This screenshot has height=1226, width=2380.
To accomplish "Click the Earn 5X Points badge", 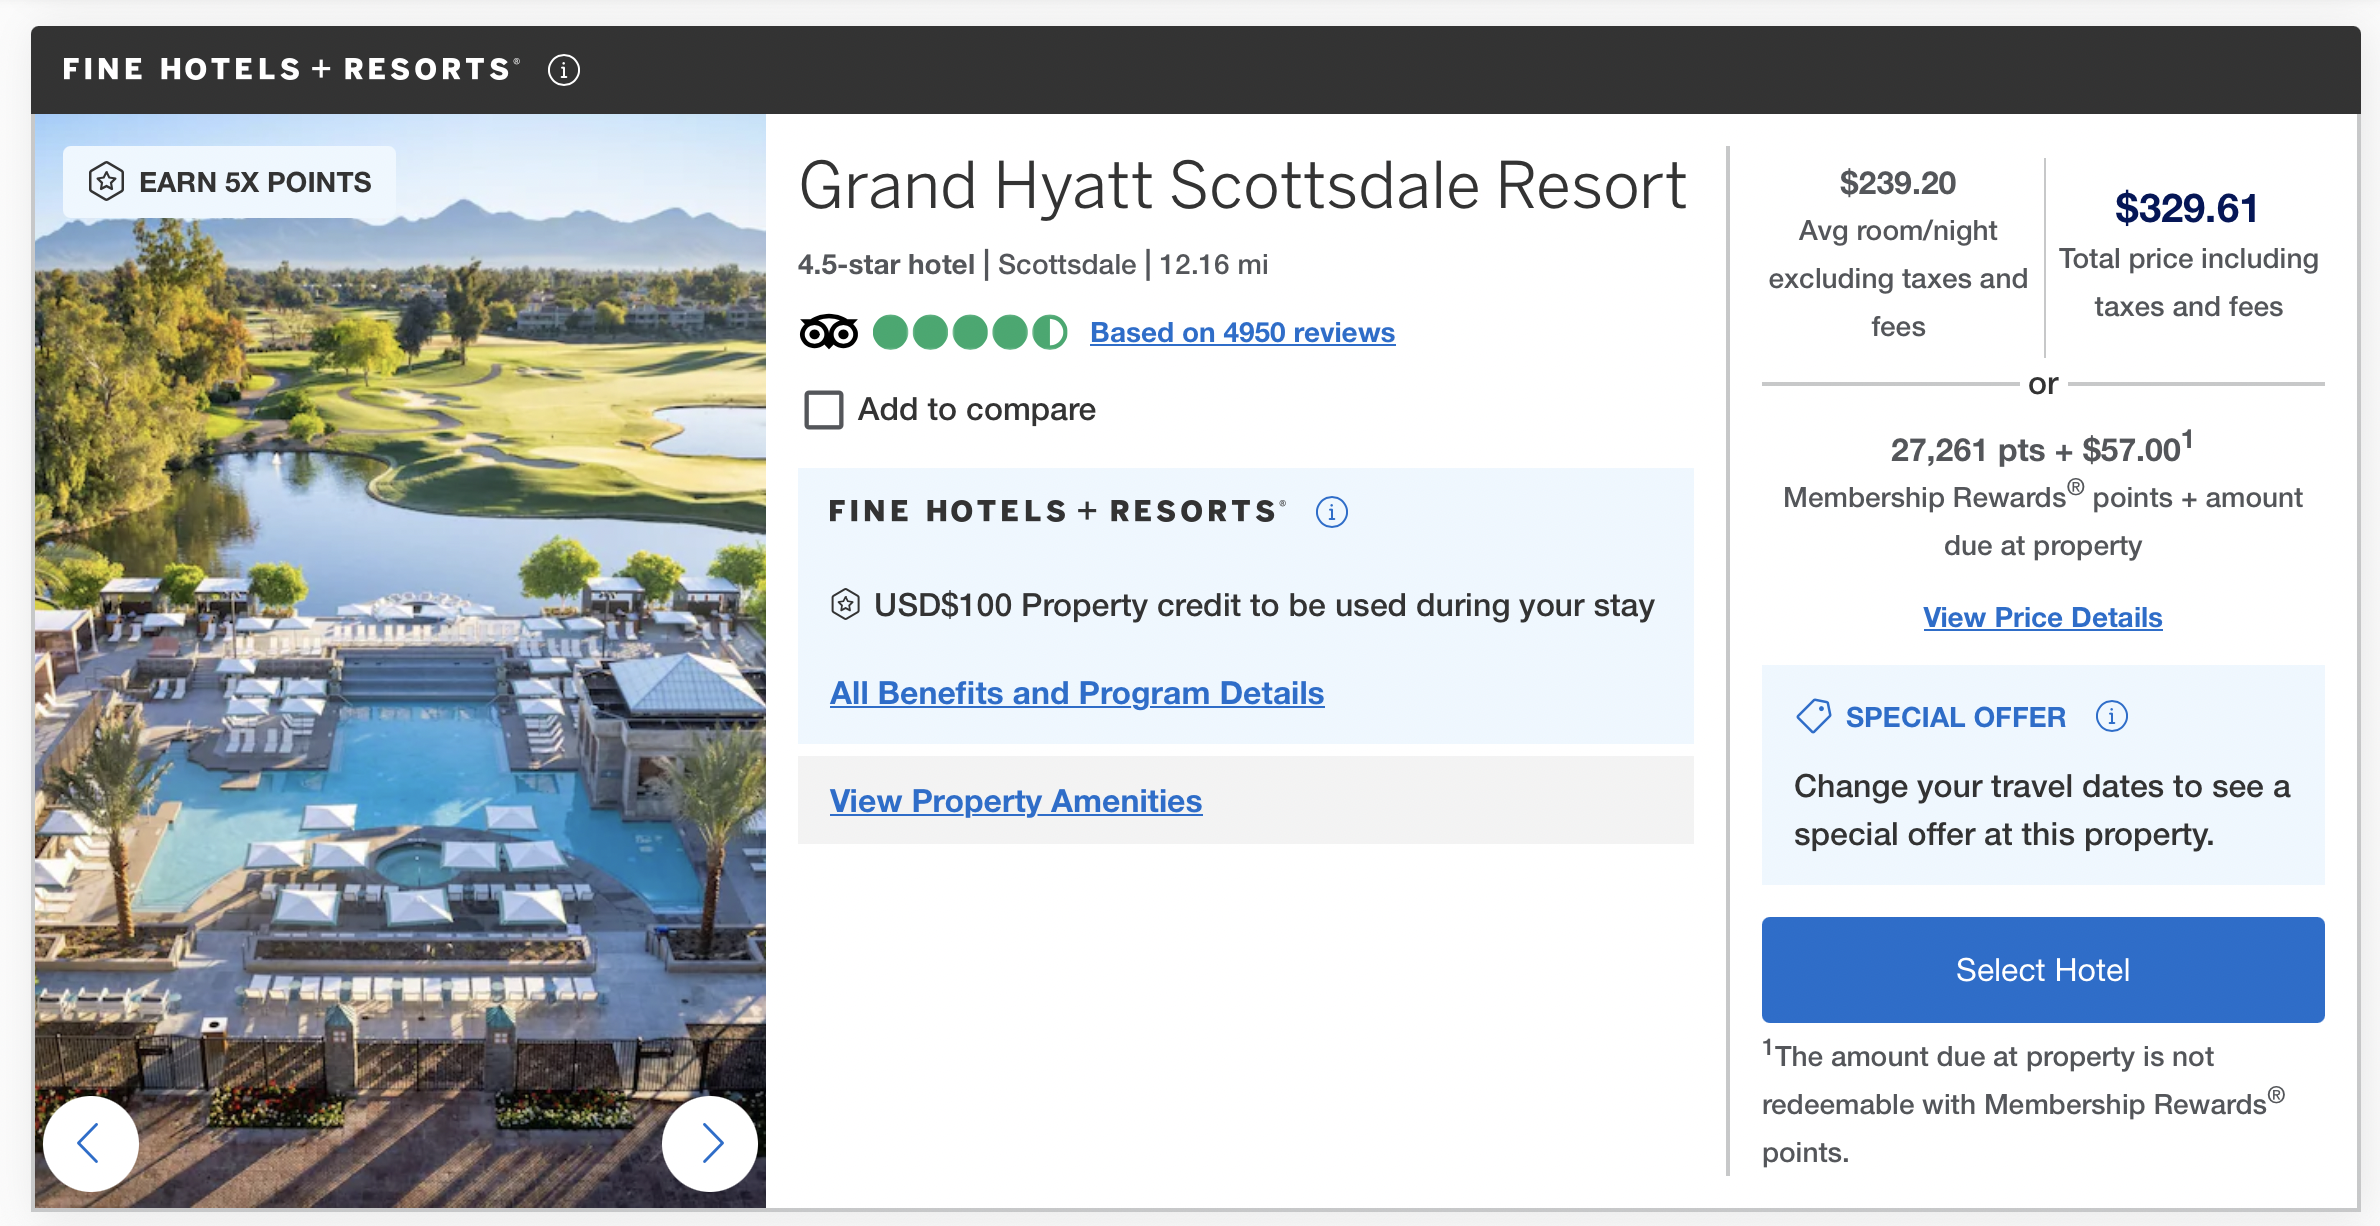I will pyautogui.click(x=230, y=182).
